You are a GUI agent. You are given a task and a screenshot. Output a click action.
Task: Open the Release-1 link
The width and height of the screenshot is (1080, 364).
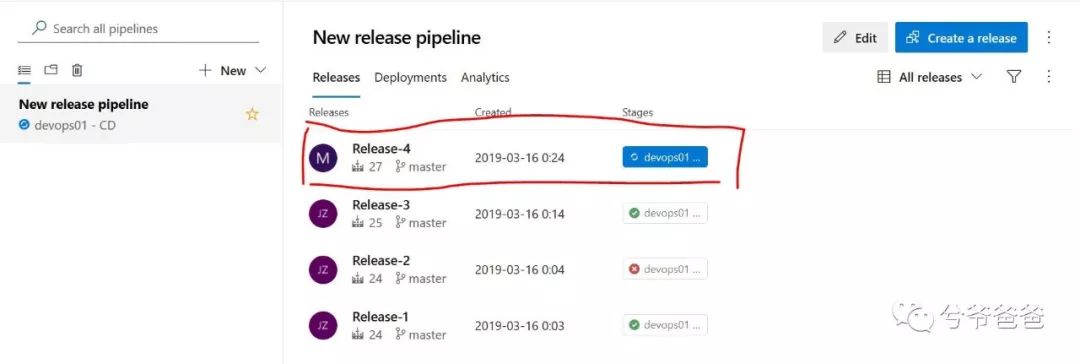click(x=380, y=317)
